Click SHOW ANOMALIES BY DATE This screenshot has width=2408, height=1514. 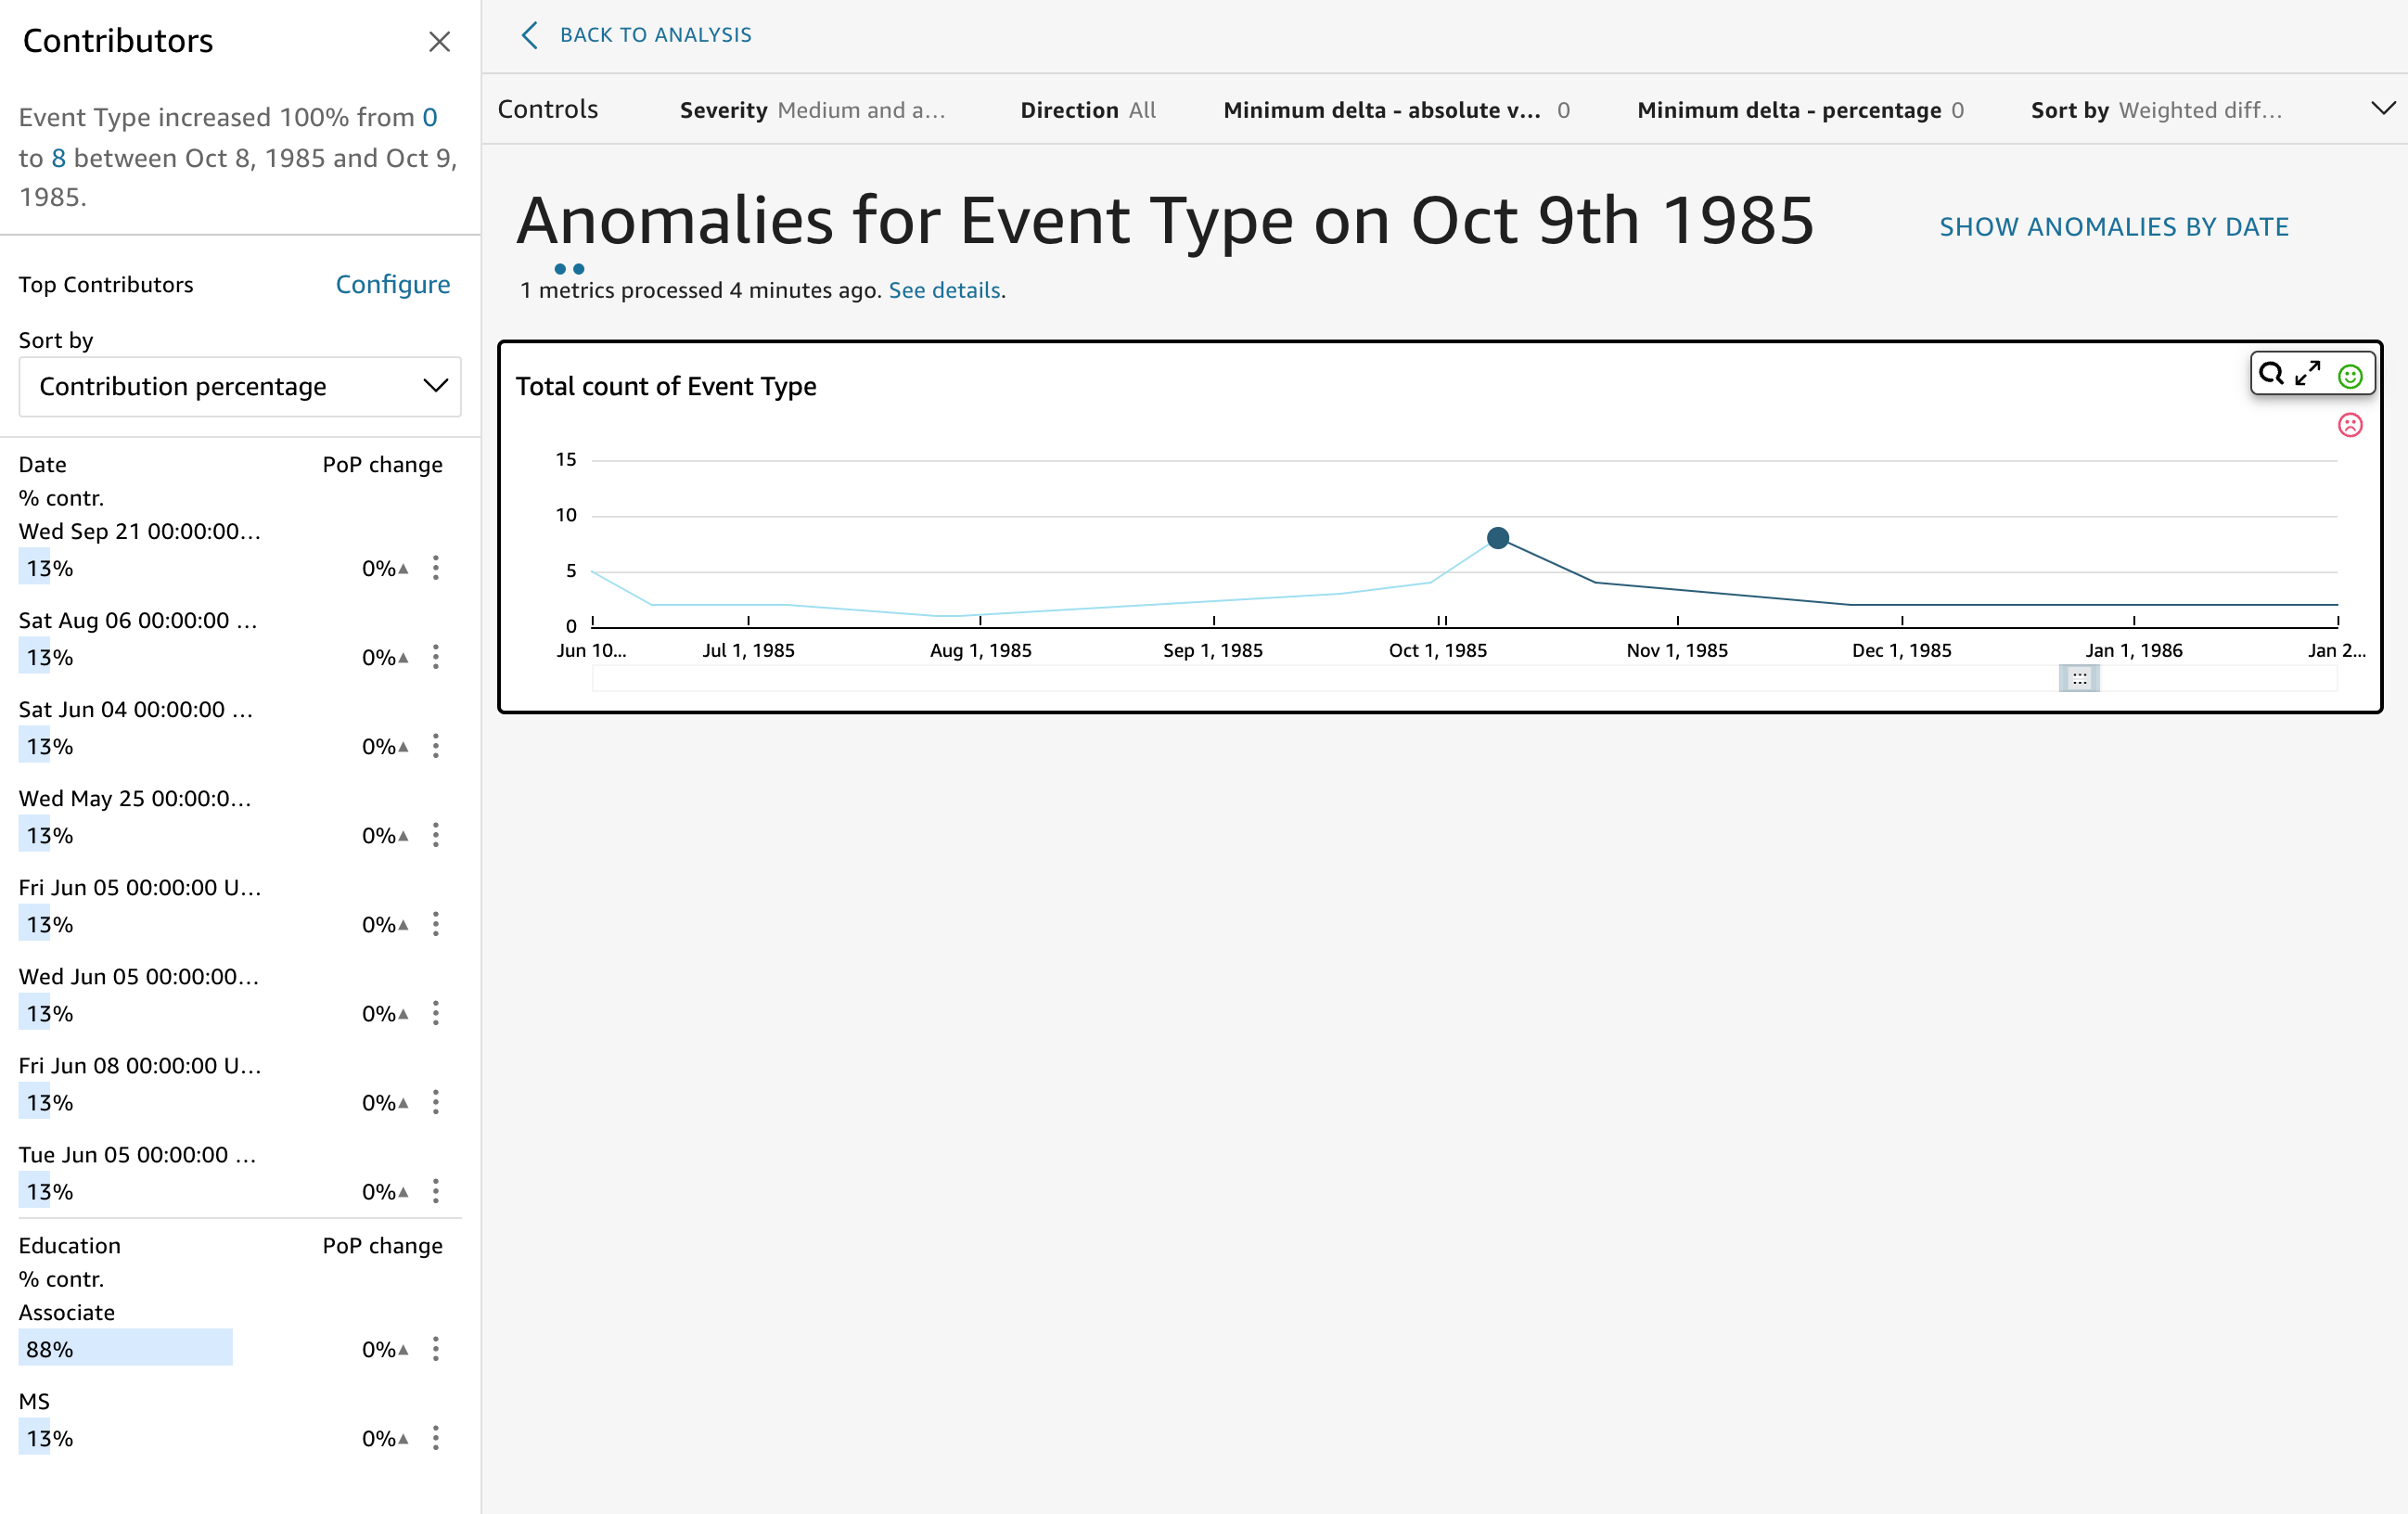coord(2114,226)
